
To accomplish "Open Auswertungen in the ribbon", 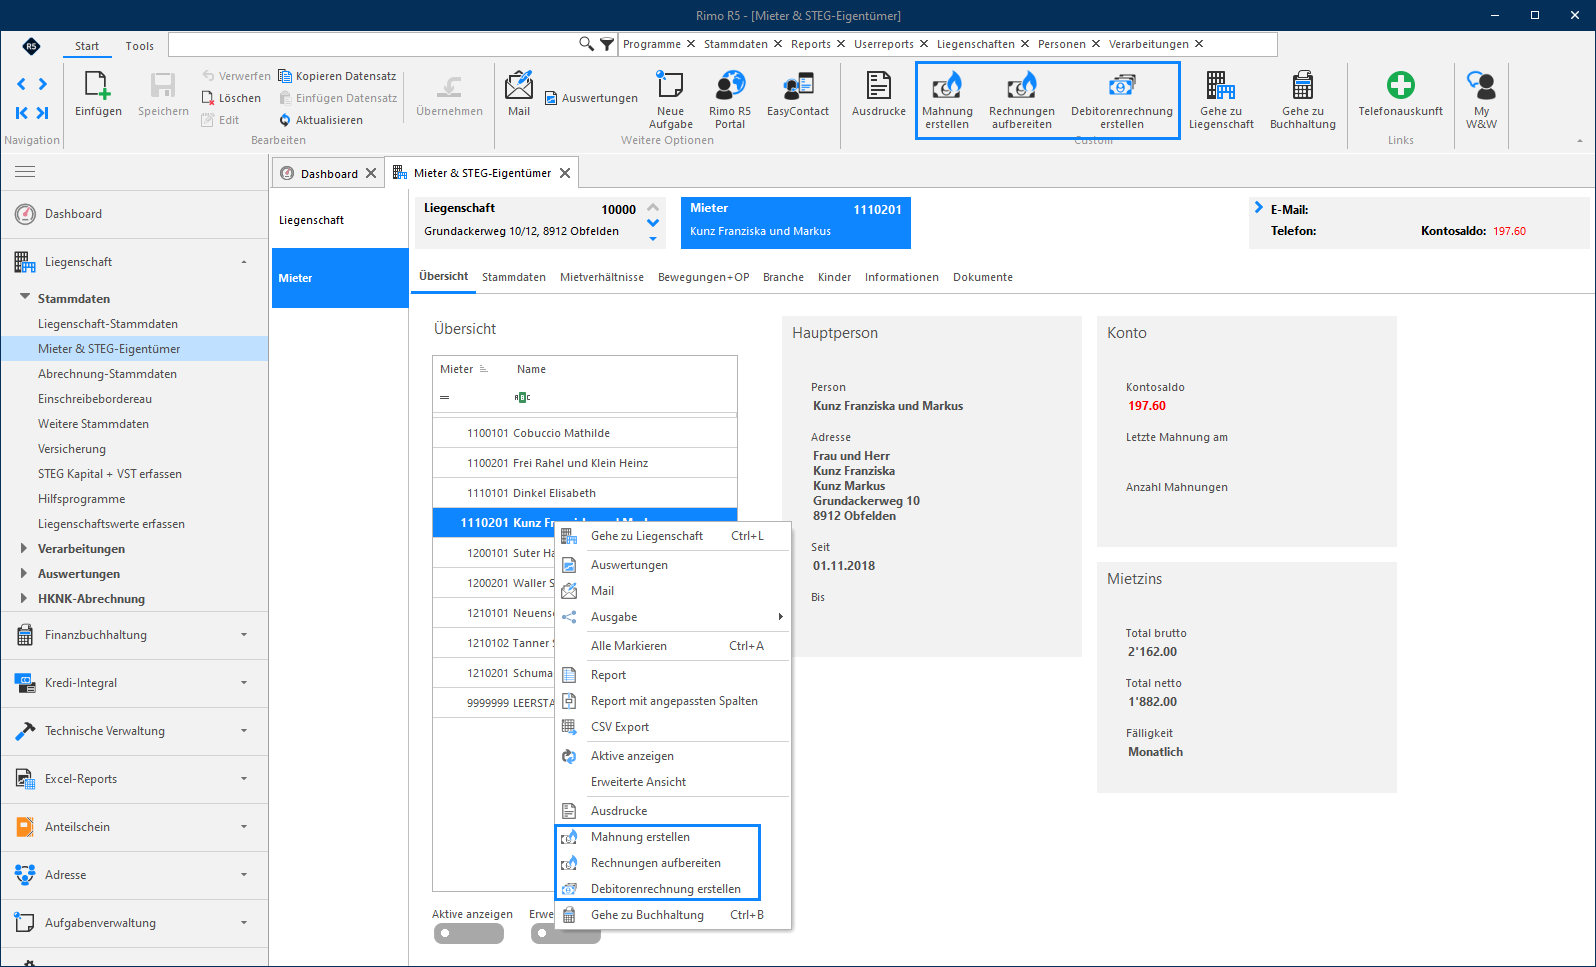I will point(591,98).
